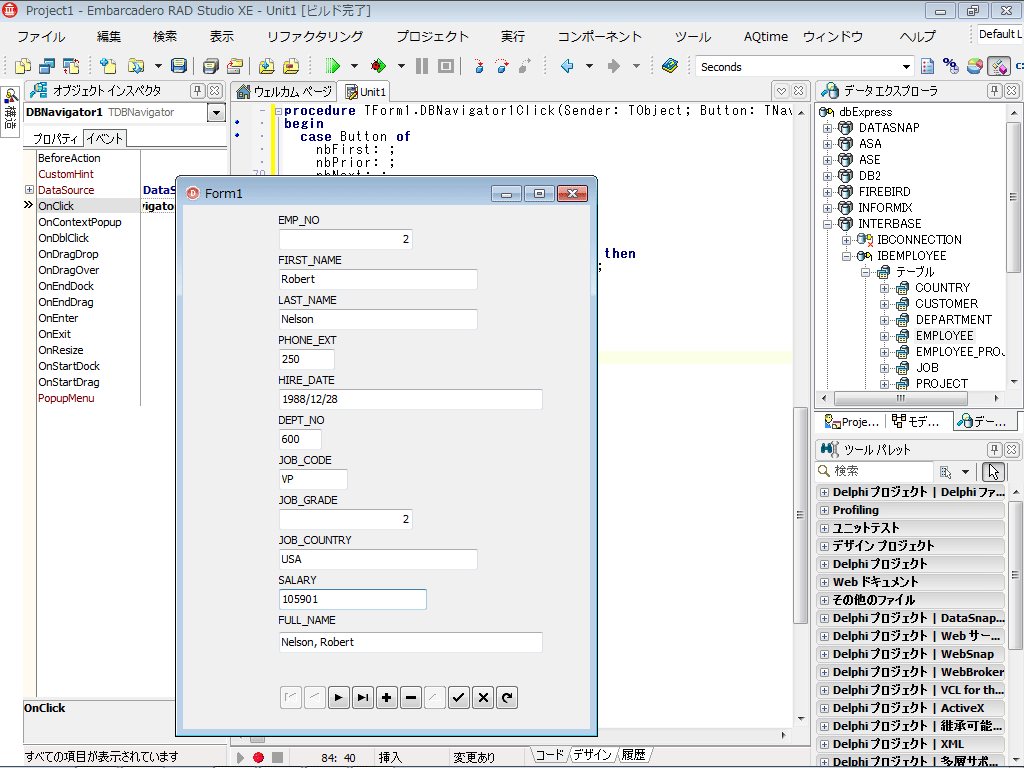
Task: Click the tool palette 検索 search box
Action: [x=874, y=471]
